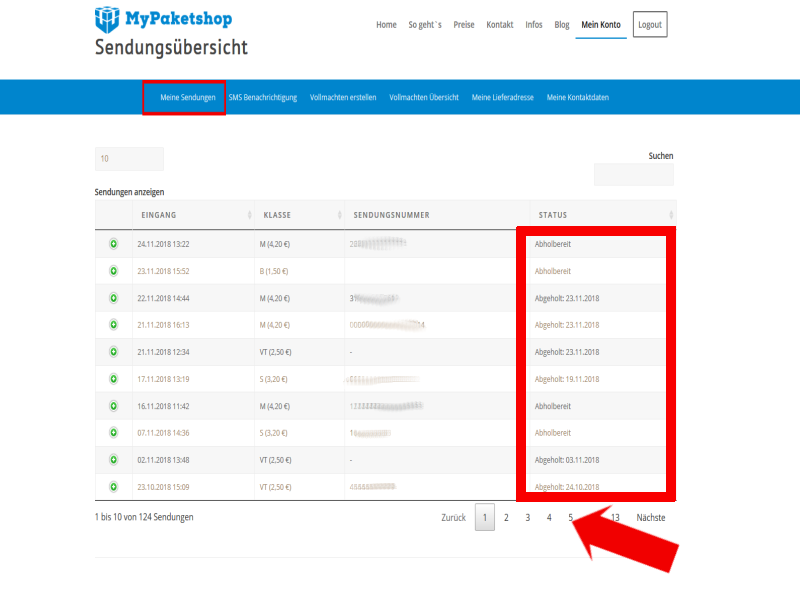Expand row with entry 22.11.2018 14:44
Viewport: 800px width, 600px height.
click(113, 298)
